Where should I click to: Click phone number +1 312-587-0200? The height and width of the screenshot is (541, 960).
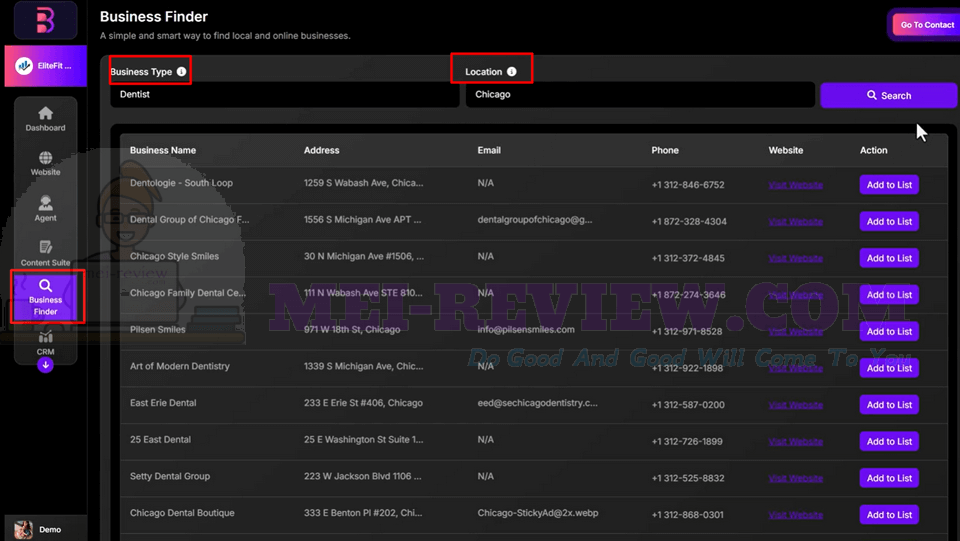[x=688, y=405]
